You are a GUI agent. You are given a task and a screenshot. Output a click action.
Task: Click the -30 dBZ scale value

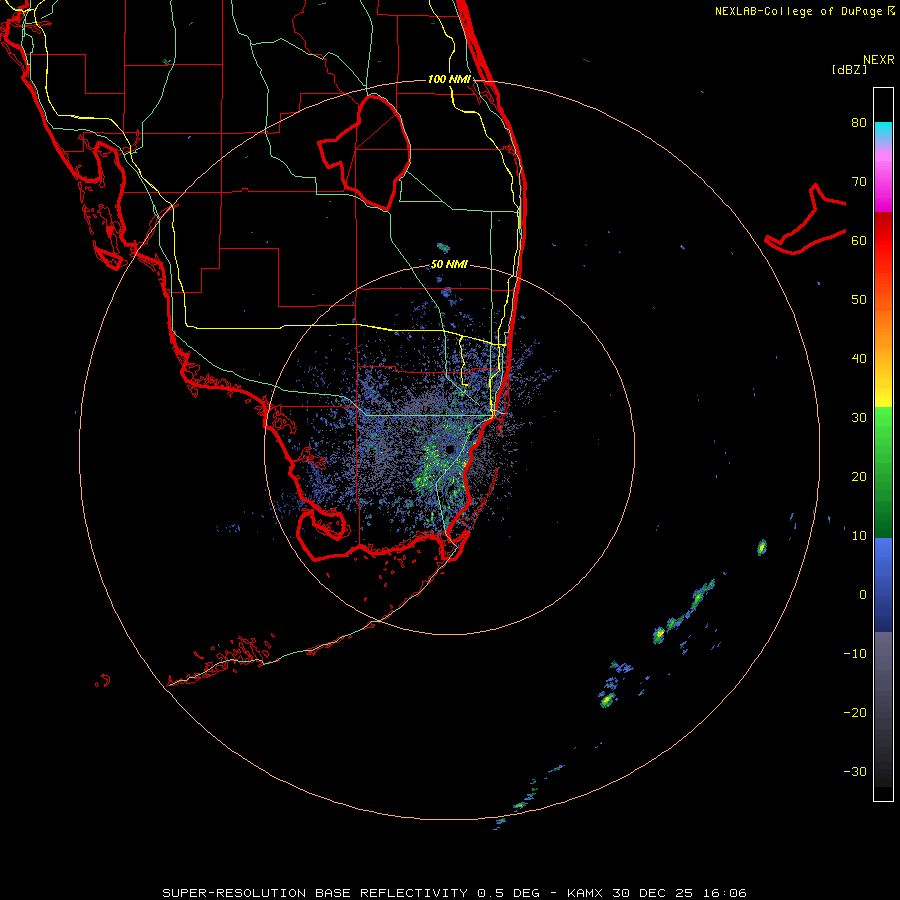pyautogui.click(x=855, y=772)
